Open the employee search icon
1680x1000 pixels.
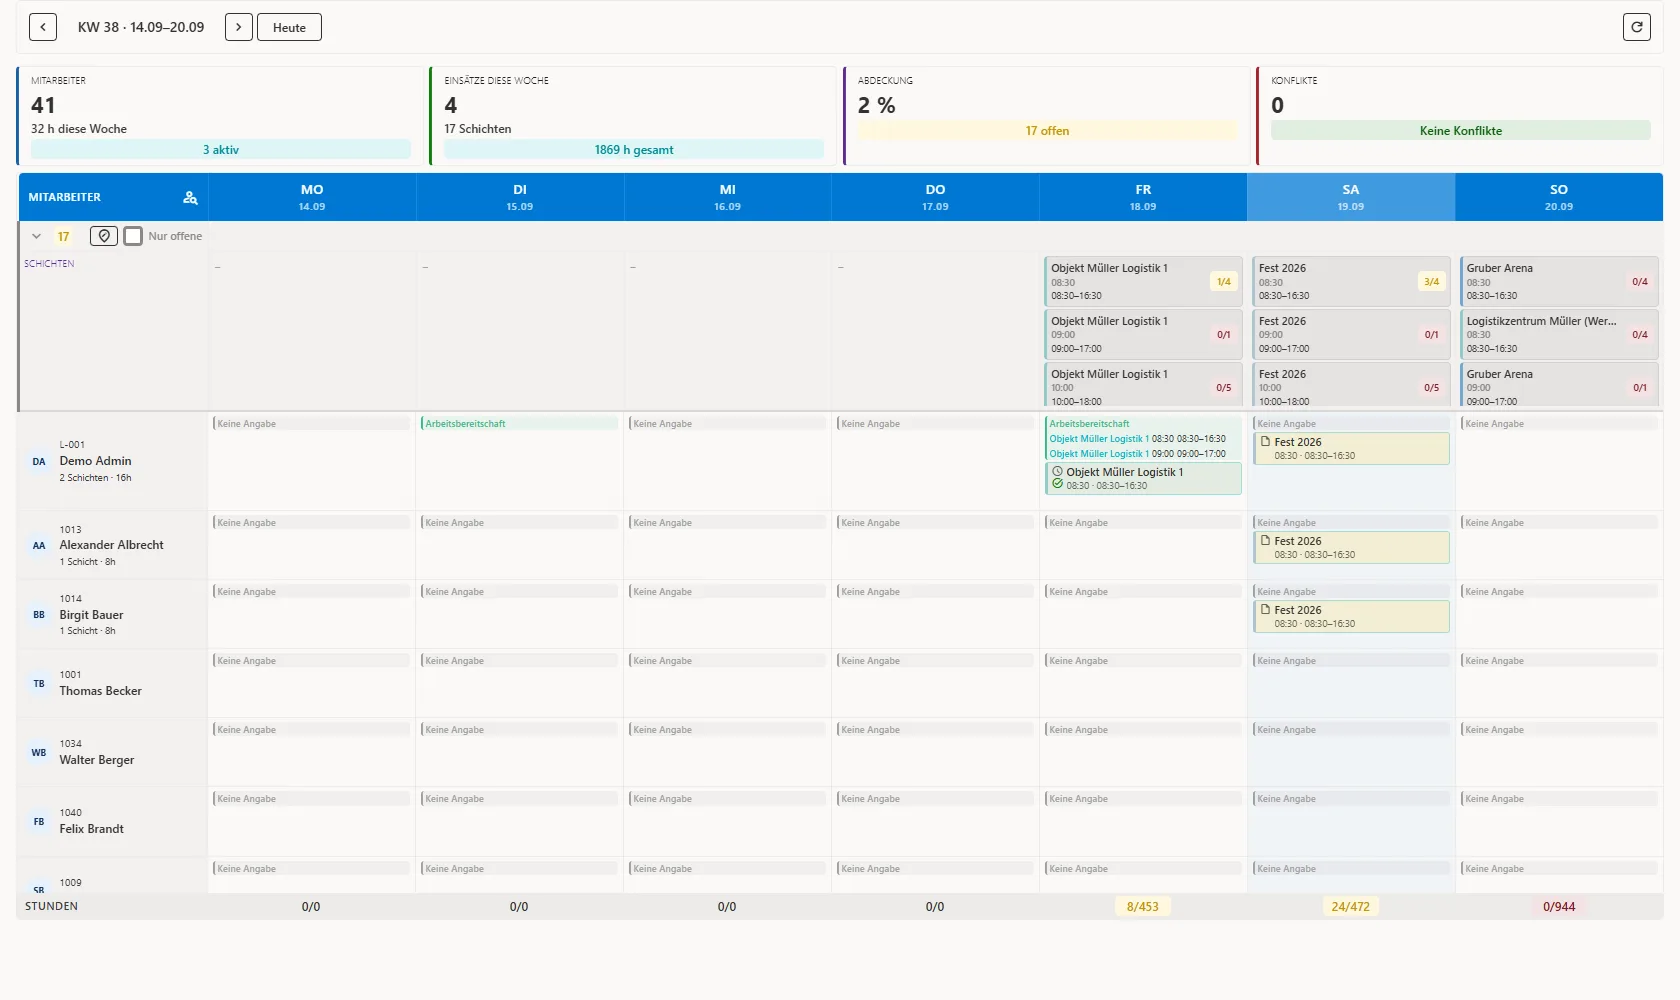tap(190, 197)
